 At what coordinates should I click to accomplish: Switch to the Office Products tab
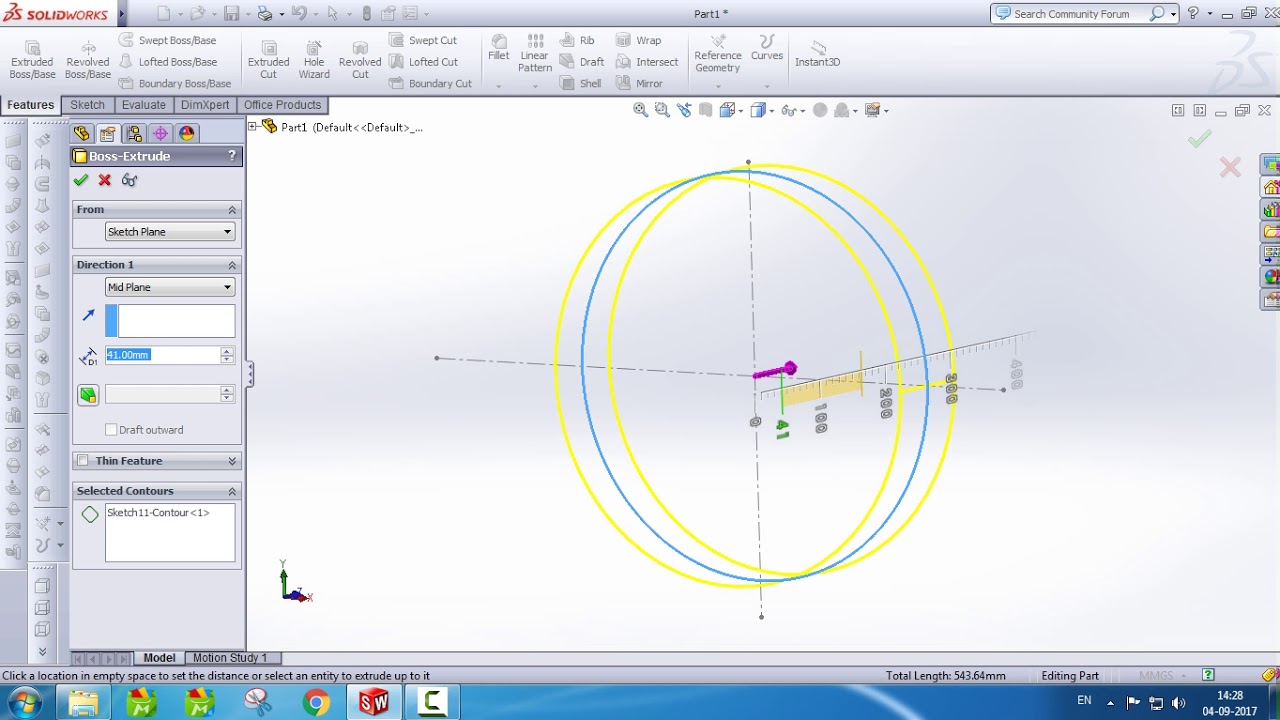(282, 105)
